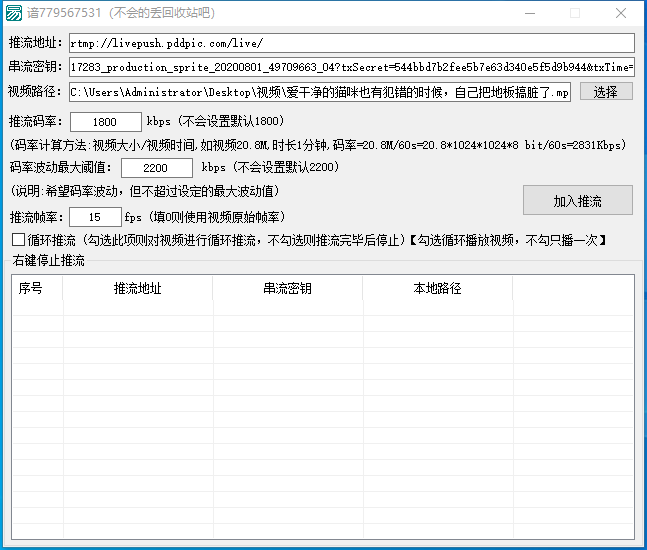647x550 pixels.
Task: Click the 推流码率 field showing 1800
Action: tap(106, 122)
